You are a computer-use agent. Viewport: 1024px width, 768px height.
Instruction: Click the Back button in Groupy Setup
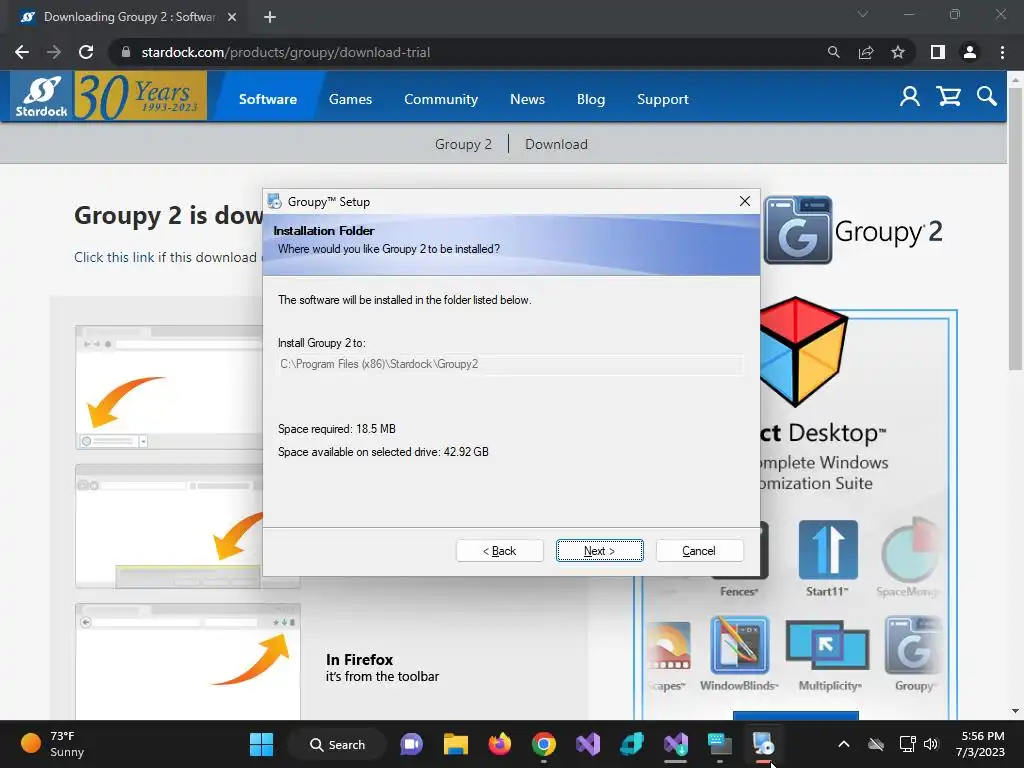[x=500, y=551]
